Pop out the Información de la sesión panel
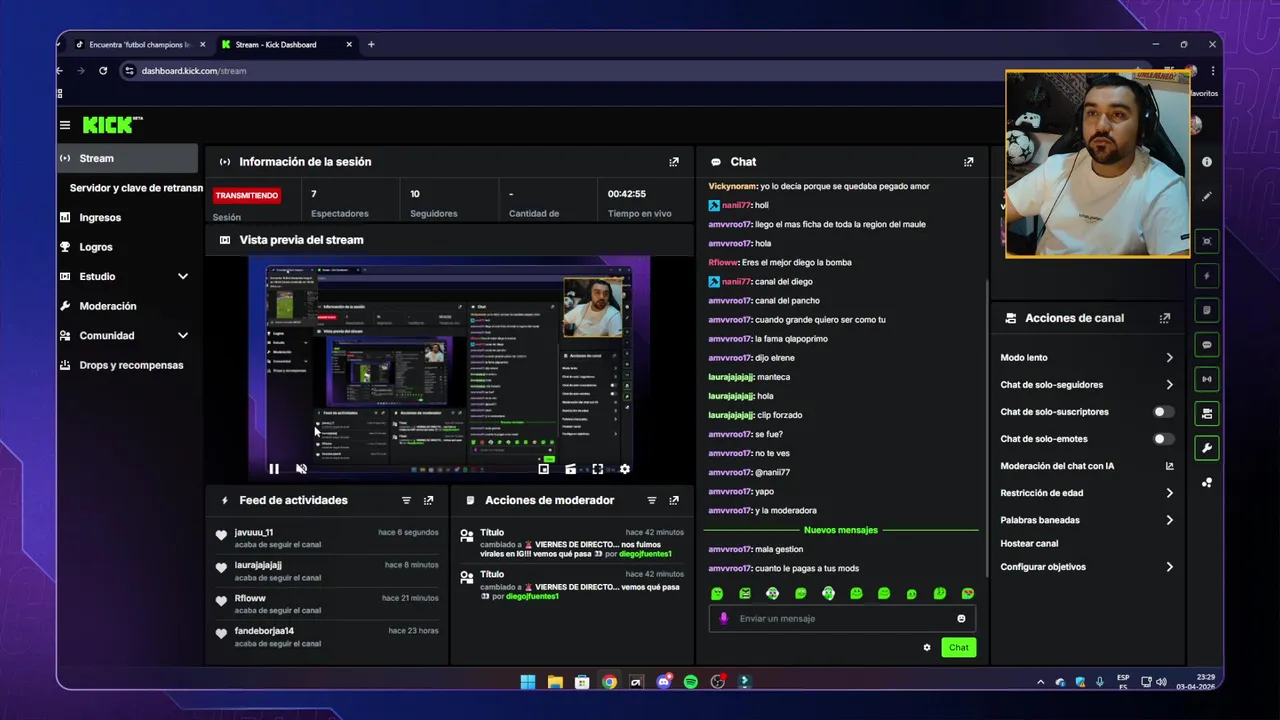 coord(674,162)
